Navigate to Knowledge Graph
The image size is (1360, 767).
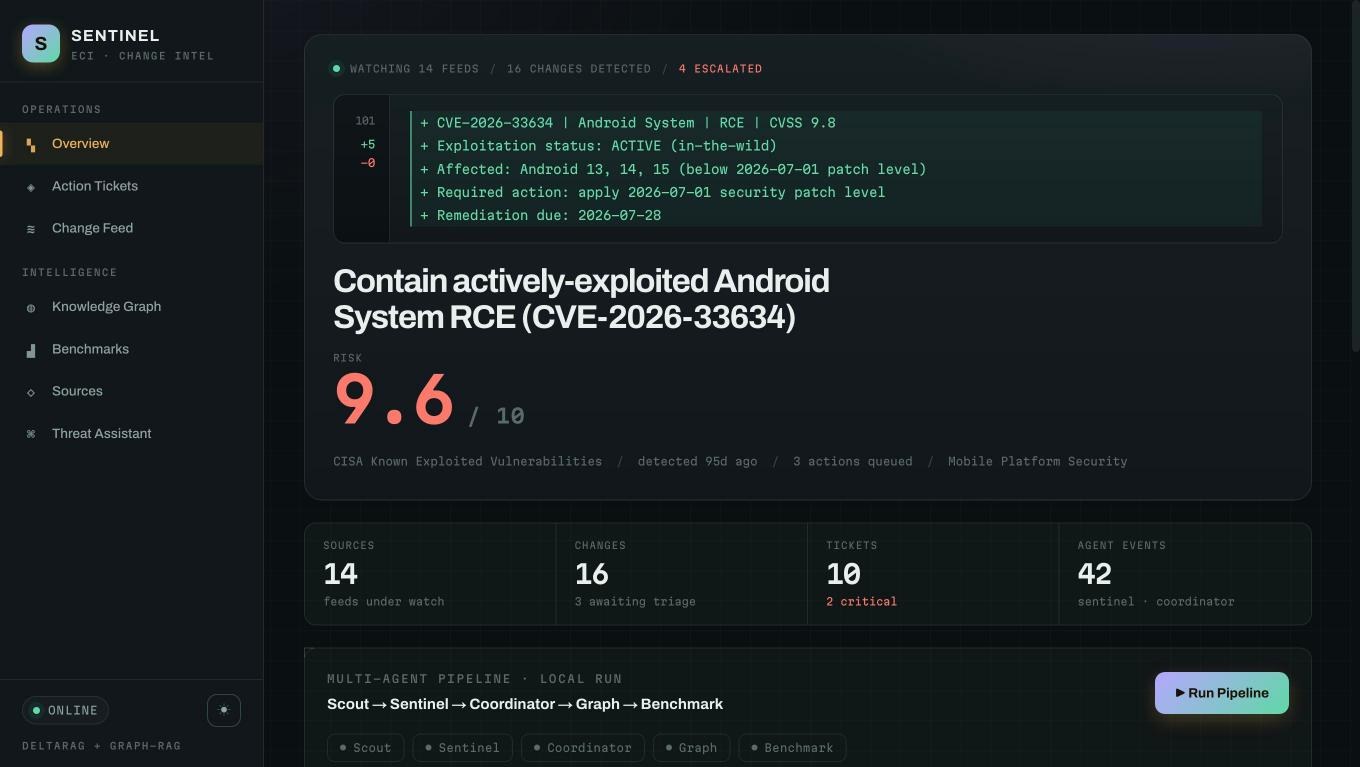(x=131, y=307)
